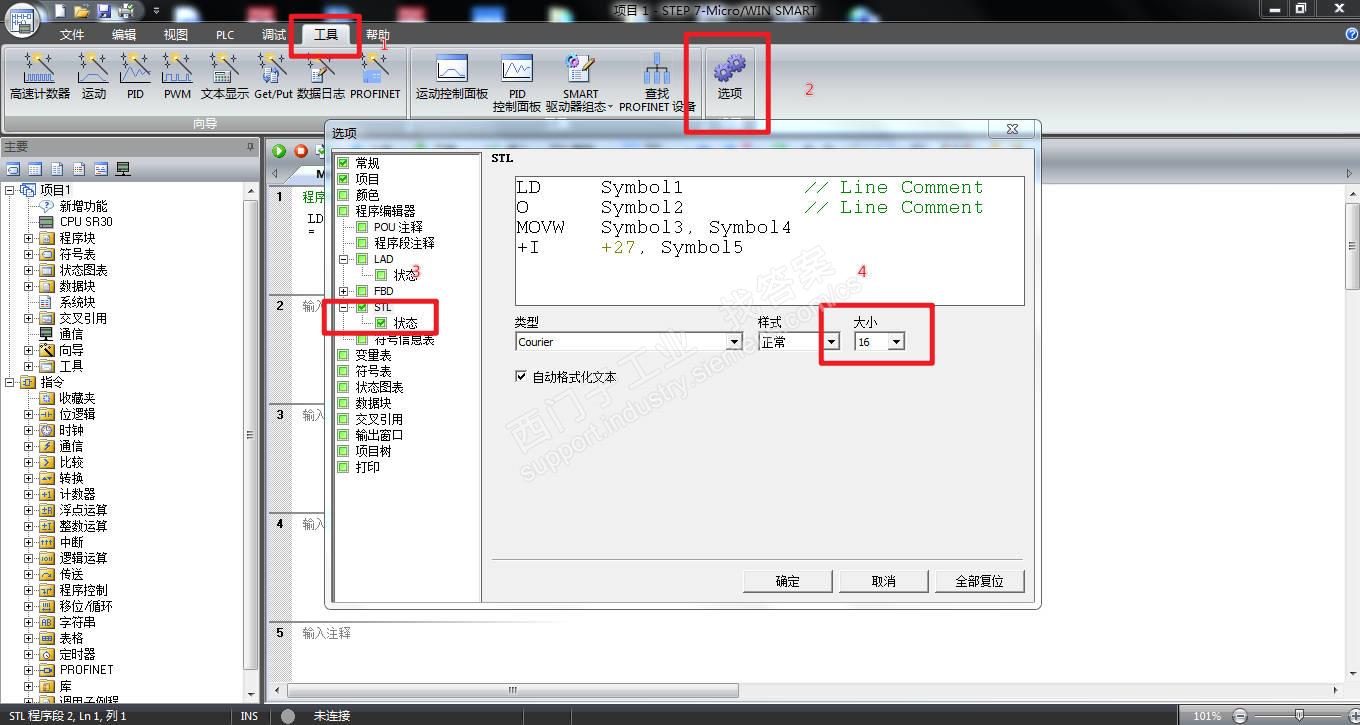Toggle the STL node checkbox in options tree
Screen dimensions: 1360x725
coord(362,307)
